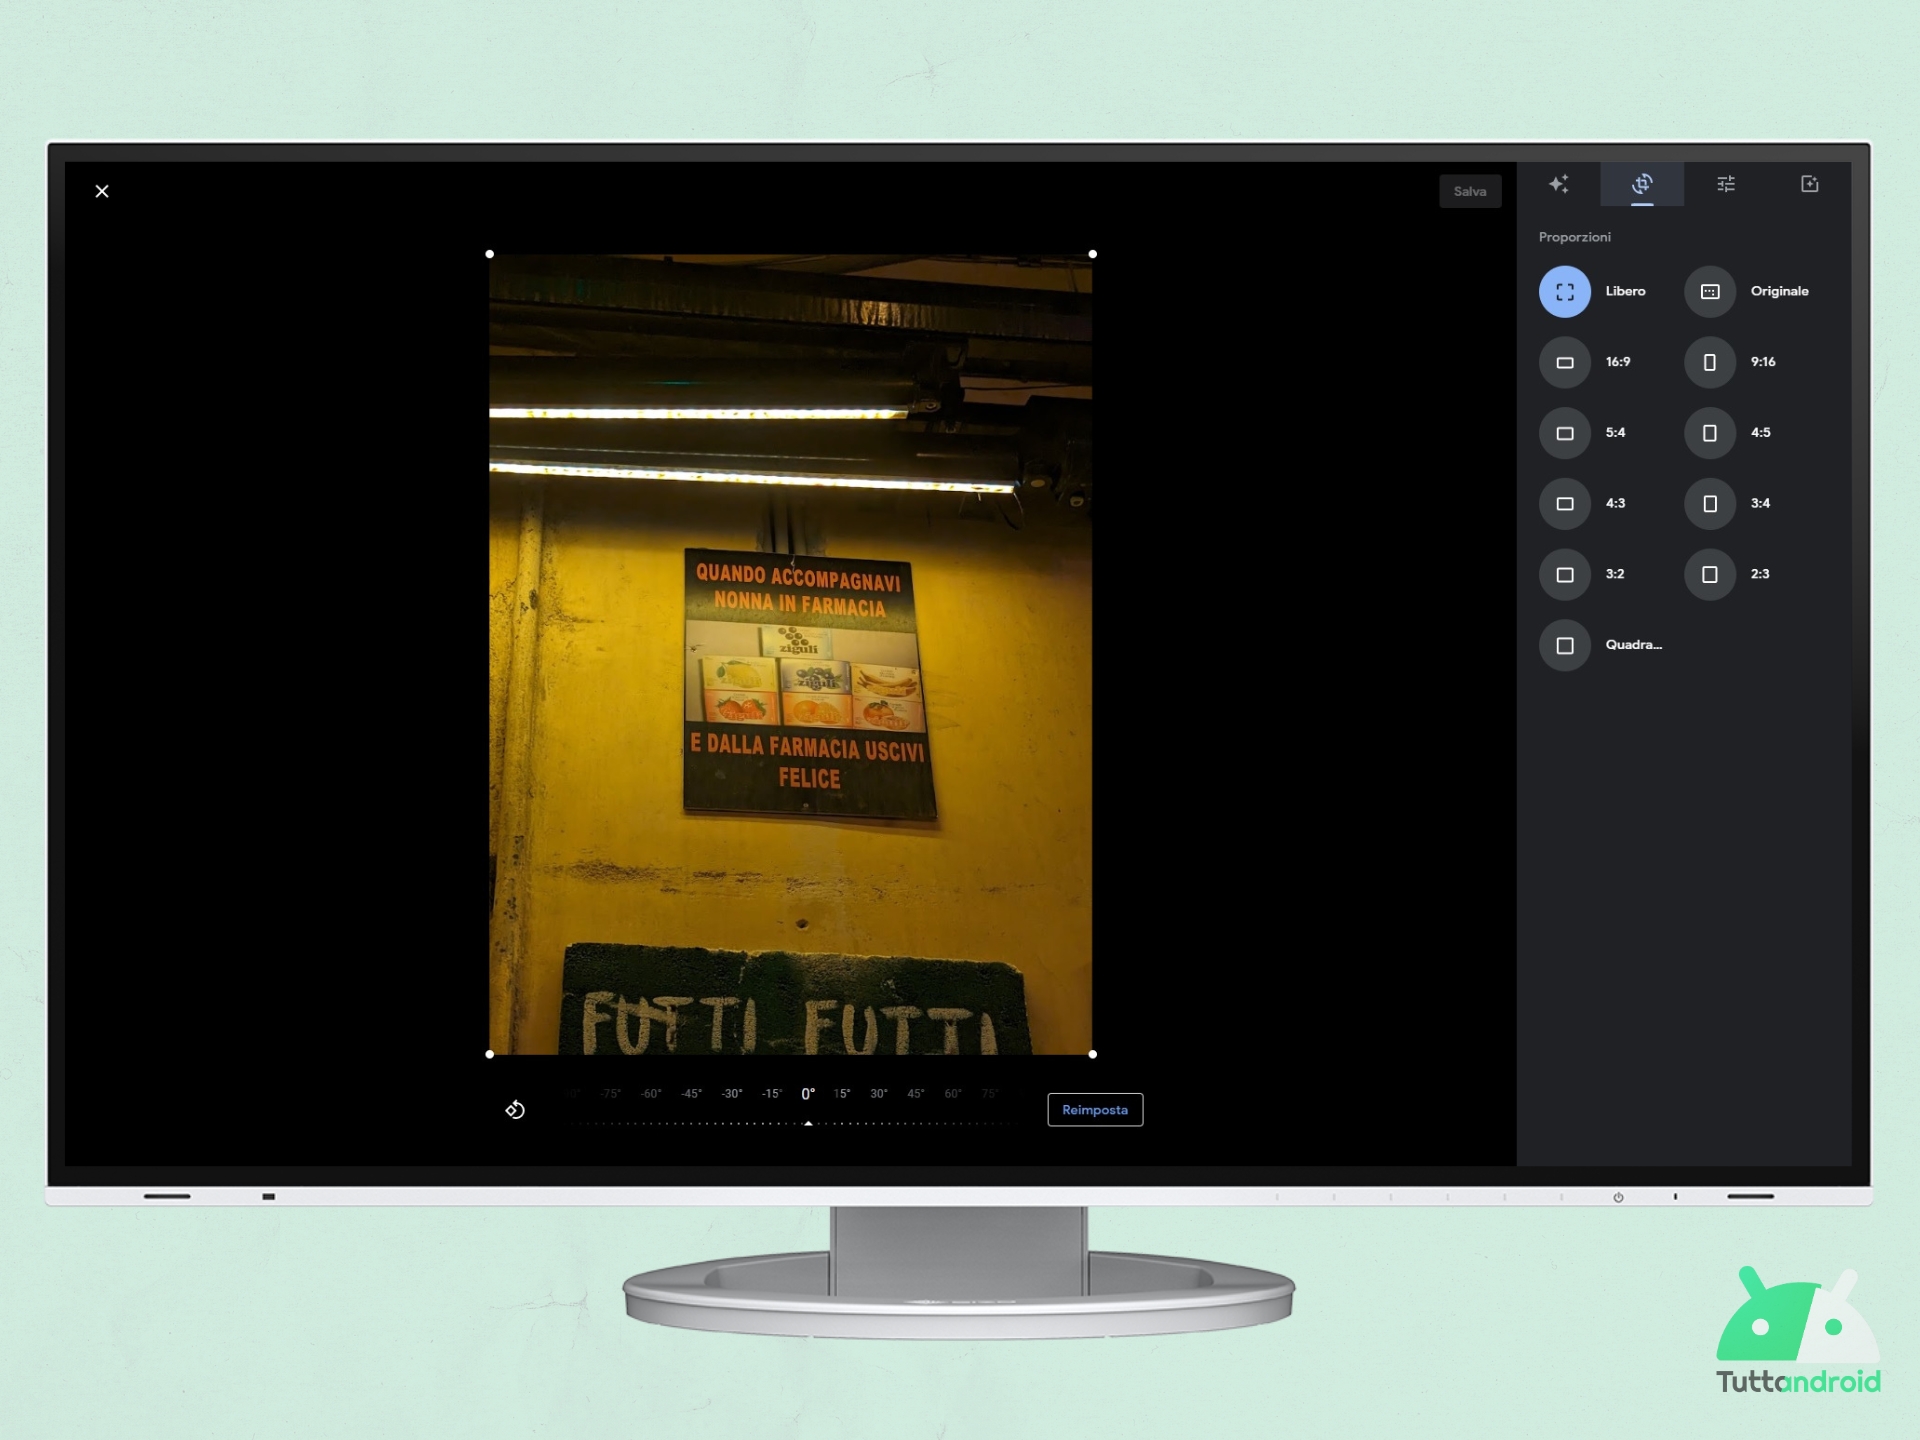Close the editor with the X

click(102, 191)
